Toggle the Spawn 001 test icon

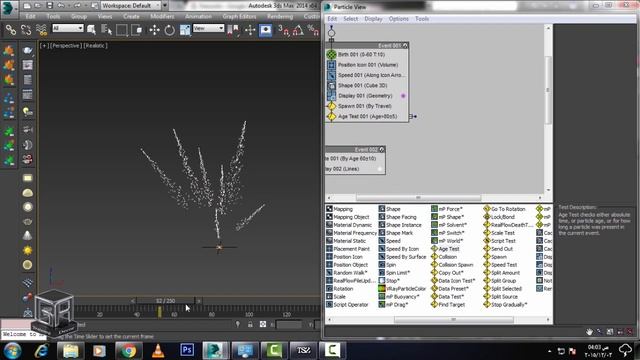[331, 106]
